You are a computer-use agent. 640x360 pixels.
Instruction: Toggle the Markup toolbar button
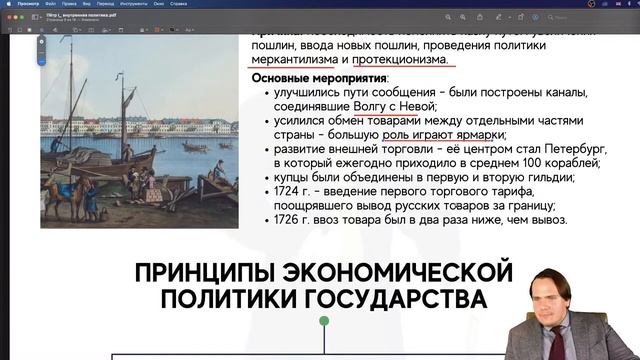point(535,17)
